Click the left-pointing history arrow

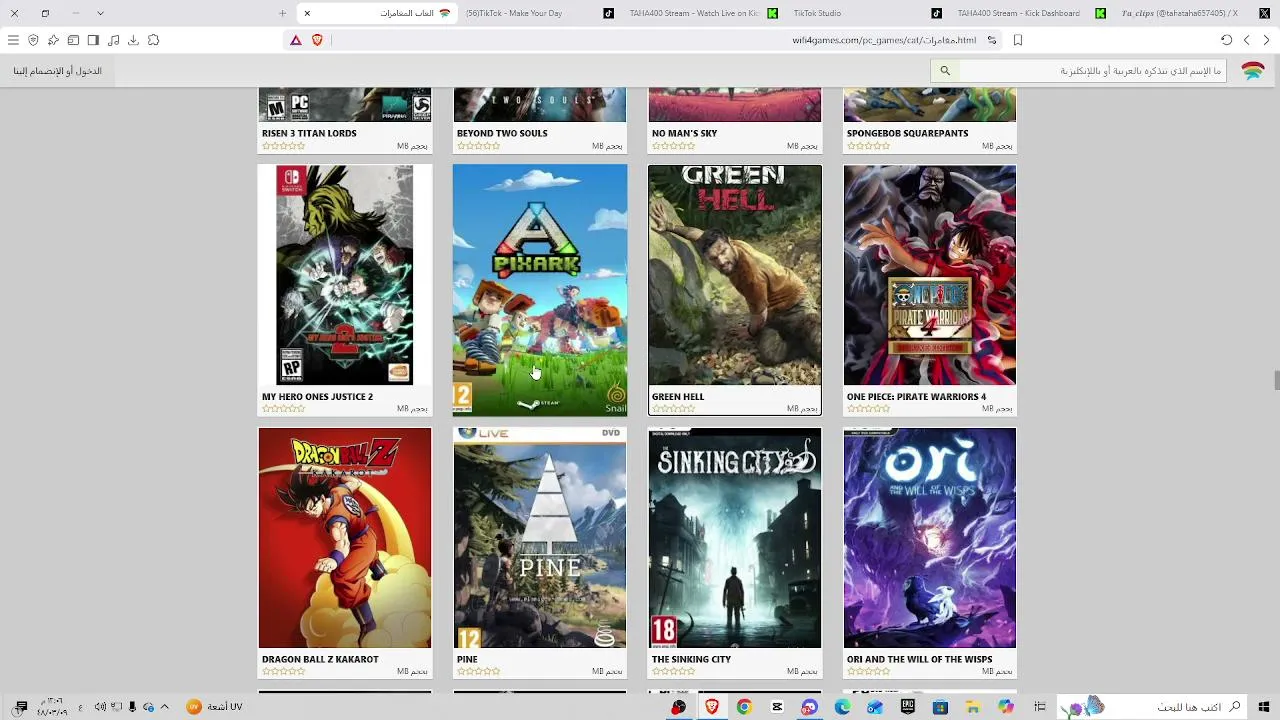(x=1246, y=40)
